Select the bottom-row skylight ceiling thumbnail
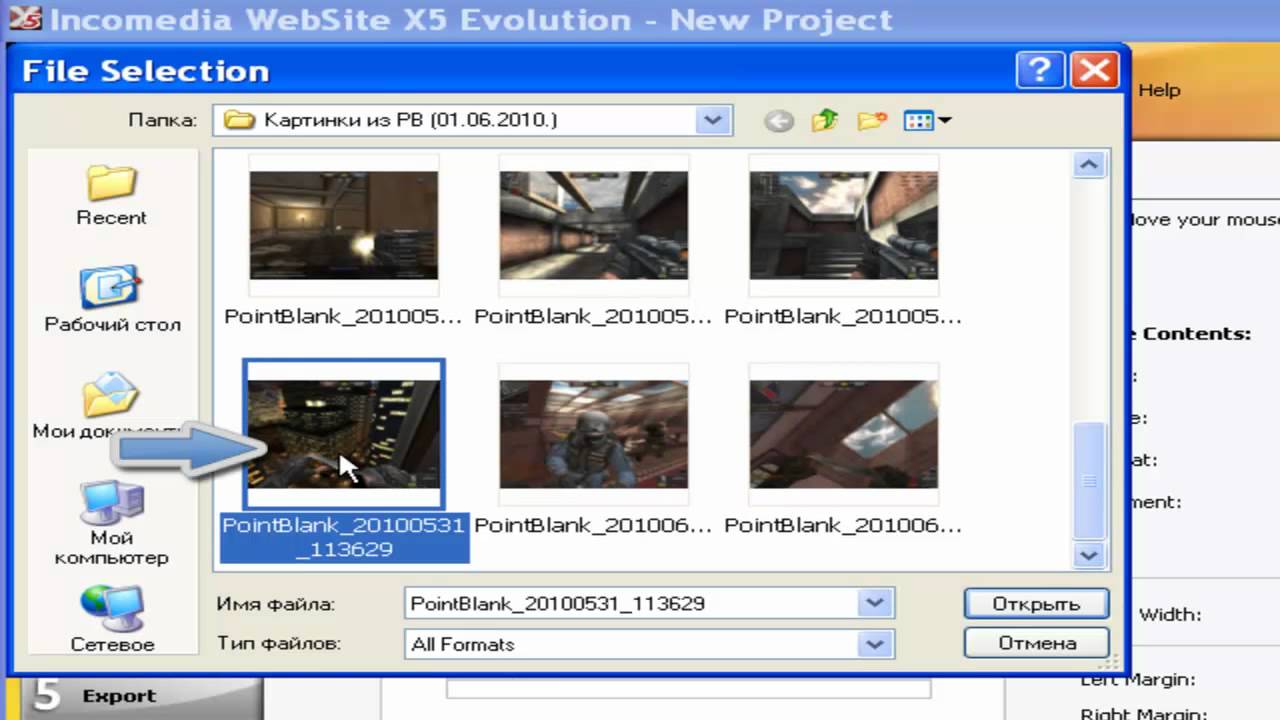1280x720 pixels. point(844,434)
